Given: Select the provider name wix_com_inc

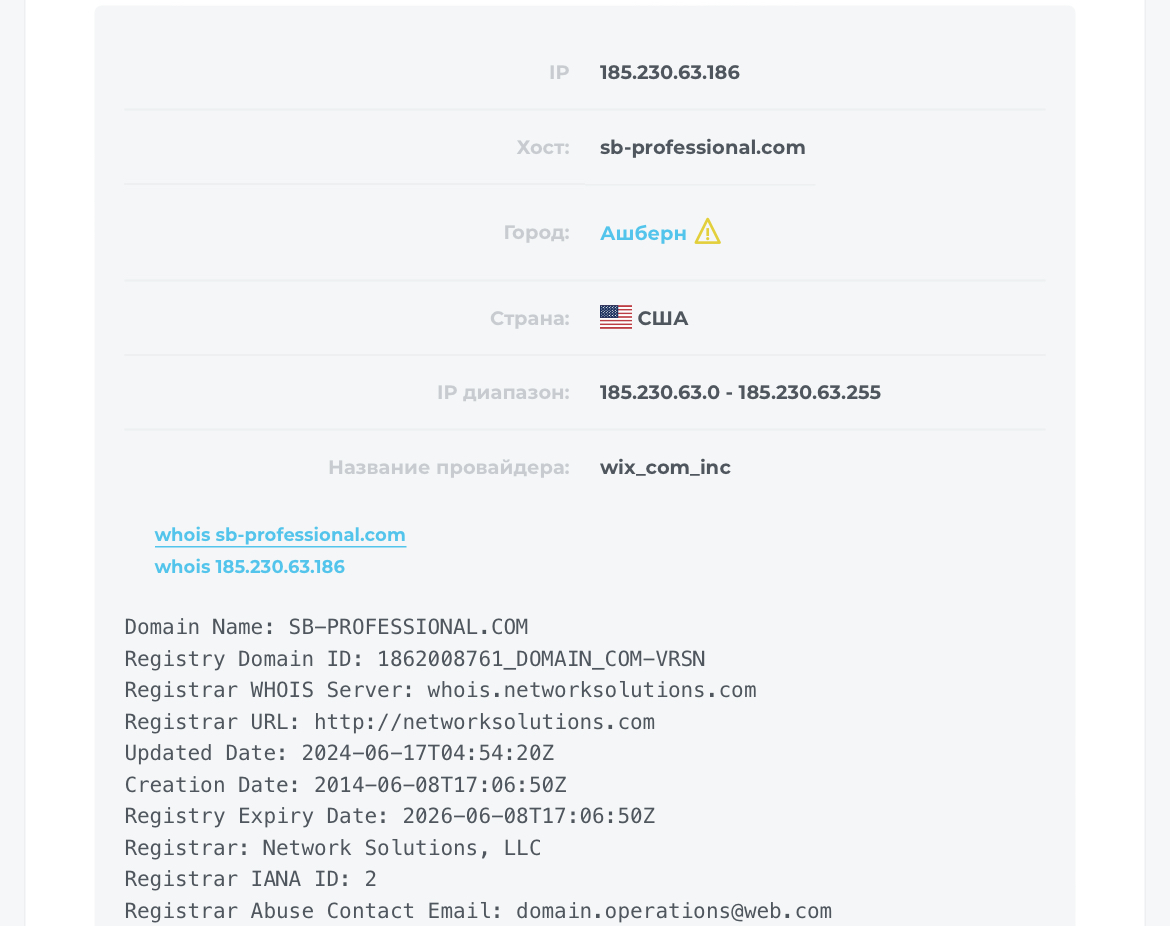Looking at the screenshot, I should coord(665,467).
